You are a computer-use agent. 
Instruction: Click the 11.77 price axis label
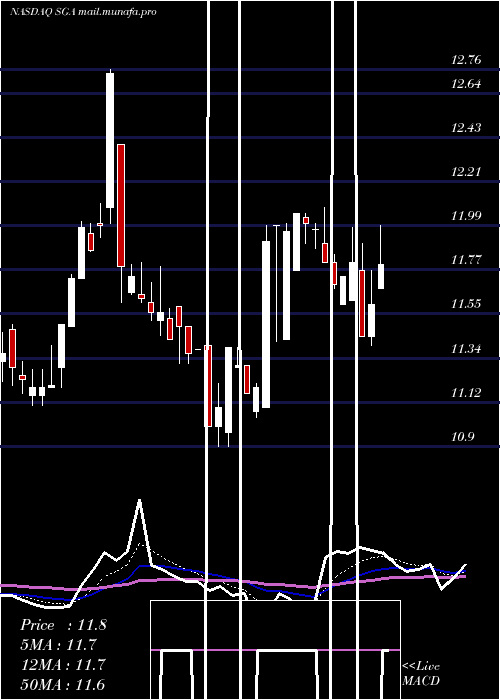(x=466, y=260)
